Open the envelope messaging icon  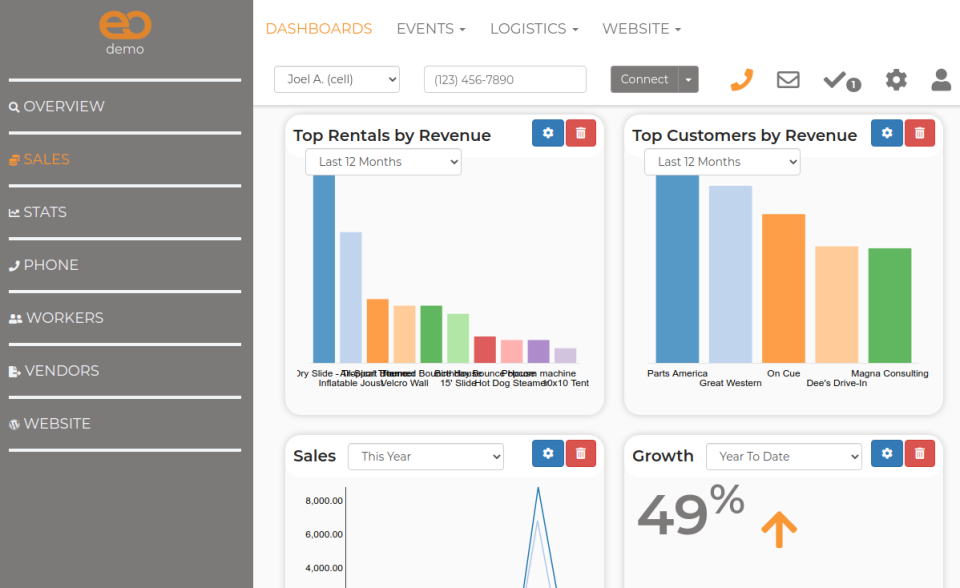(x=788, y=79)
